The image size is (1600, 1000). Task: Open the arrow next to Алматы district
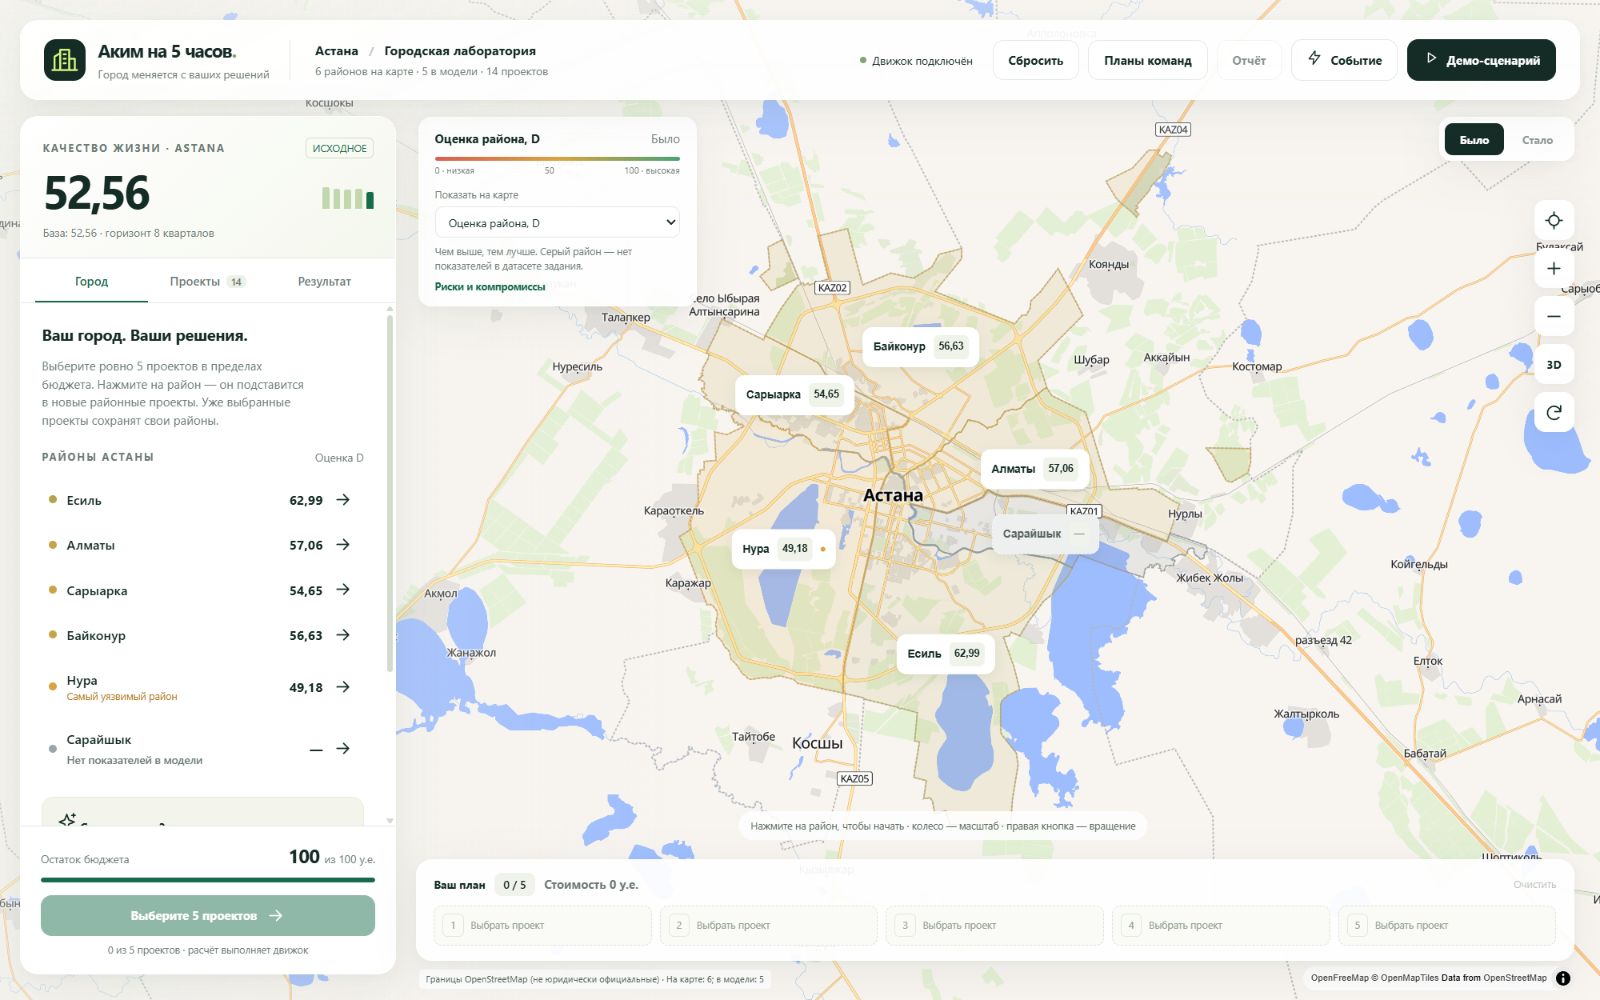[343, 545]
